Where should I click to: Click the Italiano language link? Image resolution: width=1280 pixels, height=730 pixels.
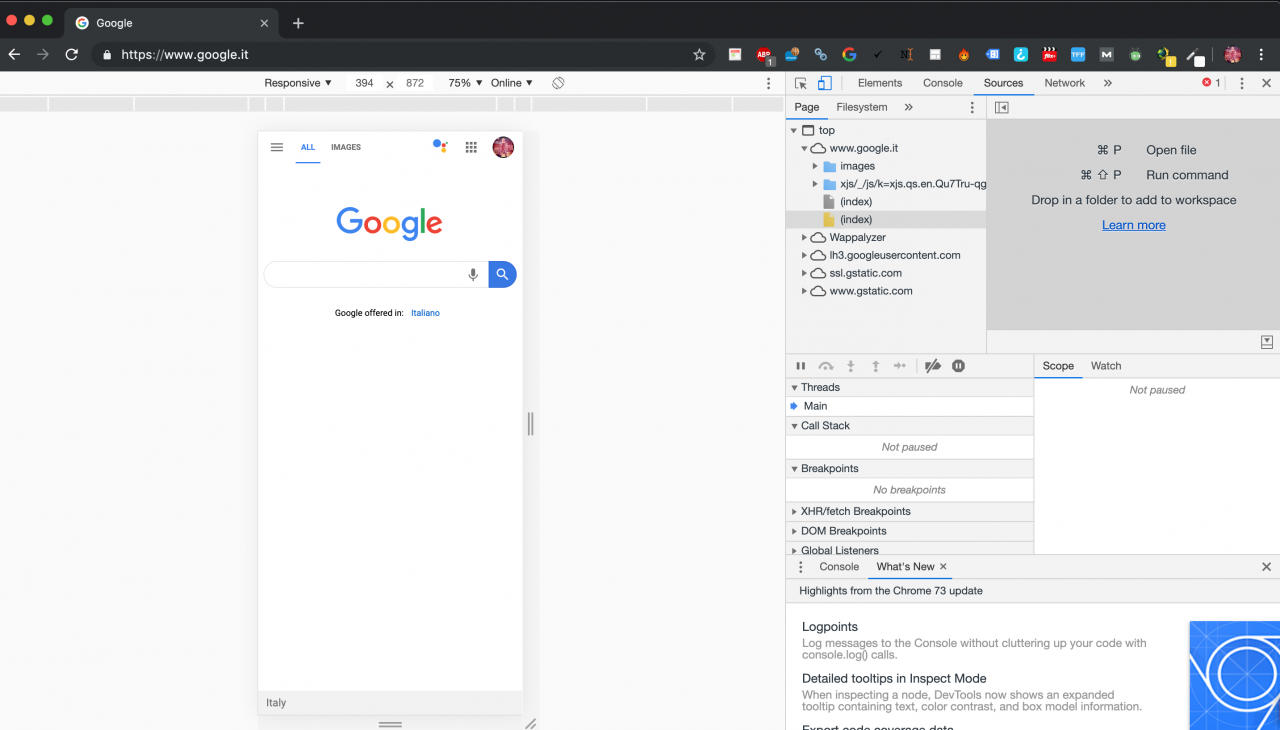tap(425, 313)
